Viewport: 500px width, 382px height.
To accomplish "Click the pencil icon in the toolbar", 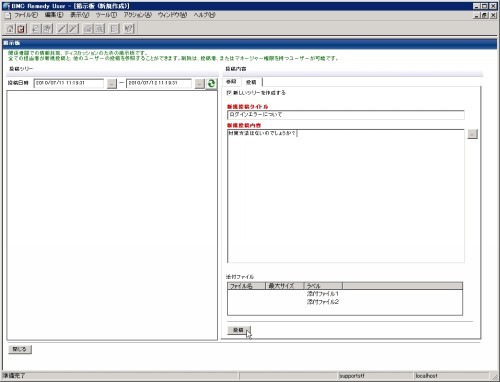I will 62,29.
